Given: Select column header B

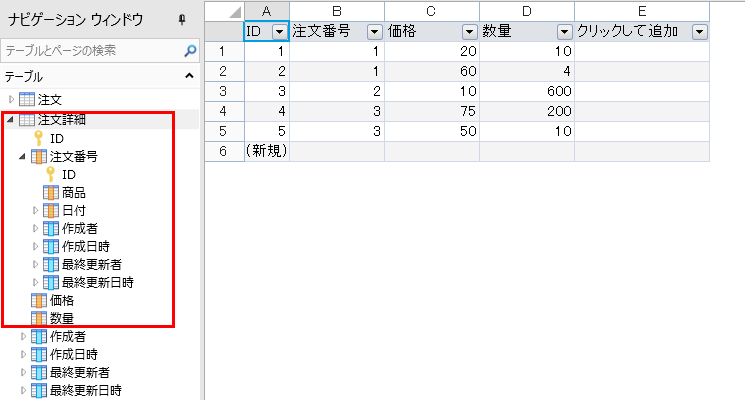Looking at the screenshot, I should click(337, 11).
